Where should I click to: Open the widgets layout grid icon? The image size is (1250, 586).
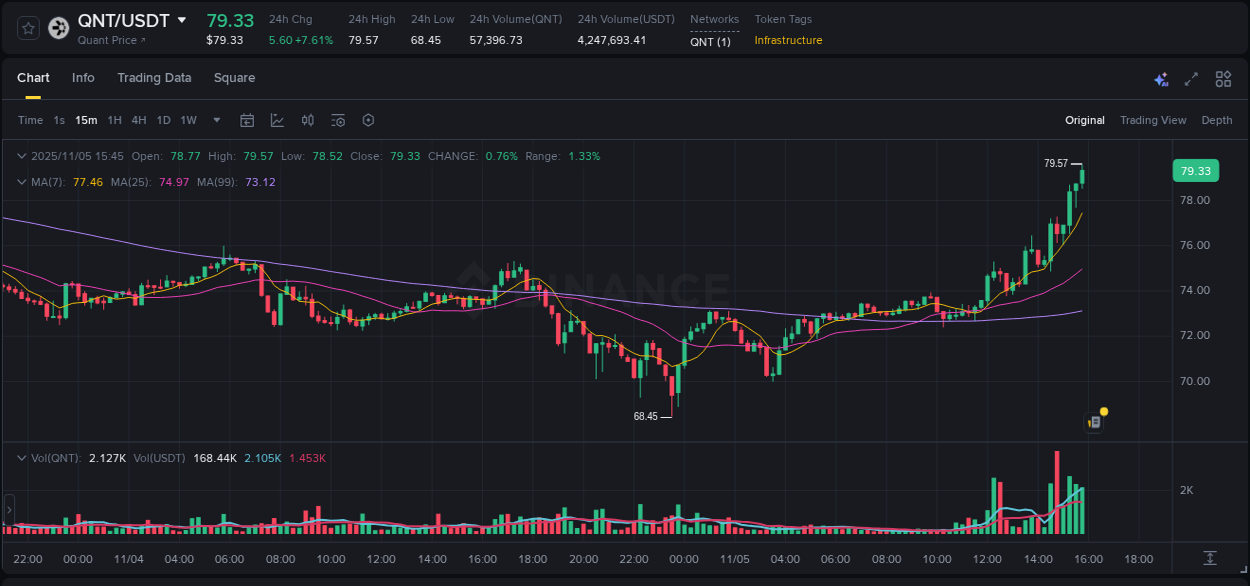tap(1223, 79)
